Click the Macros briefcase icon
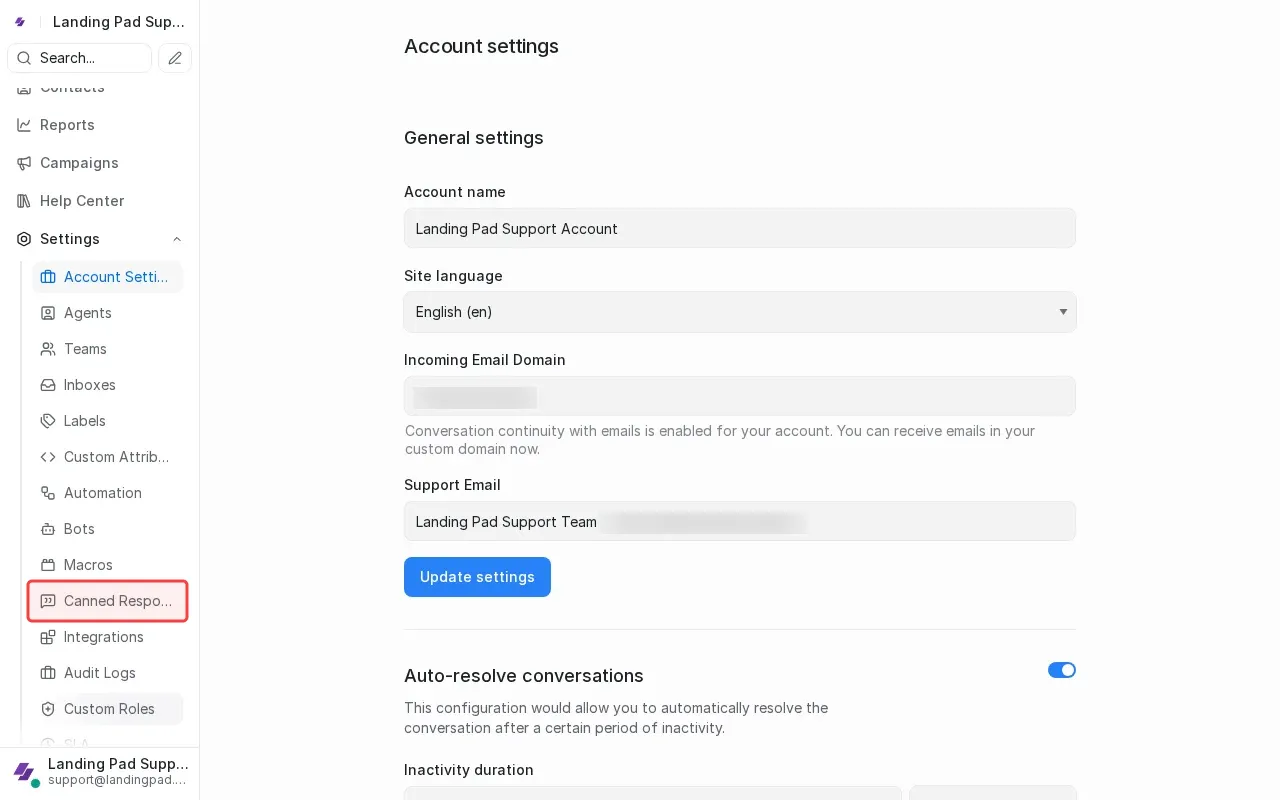1280x800 pixels. pos(48,565)
